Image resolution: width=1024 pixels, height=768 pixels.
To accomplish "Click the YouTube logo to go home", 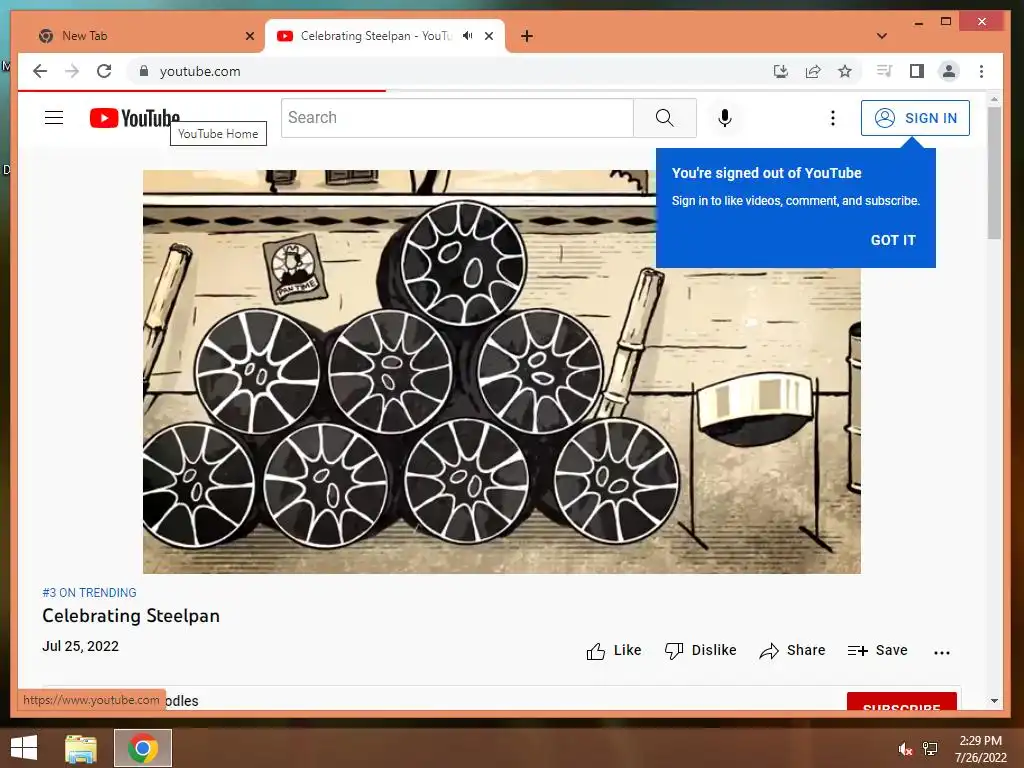I will point(135,118).
